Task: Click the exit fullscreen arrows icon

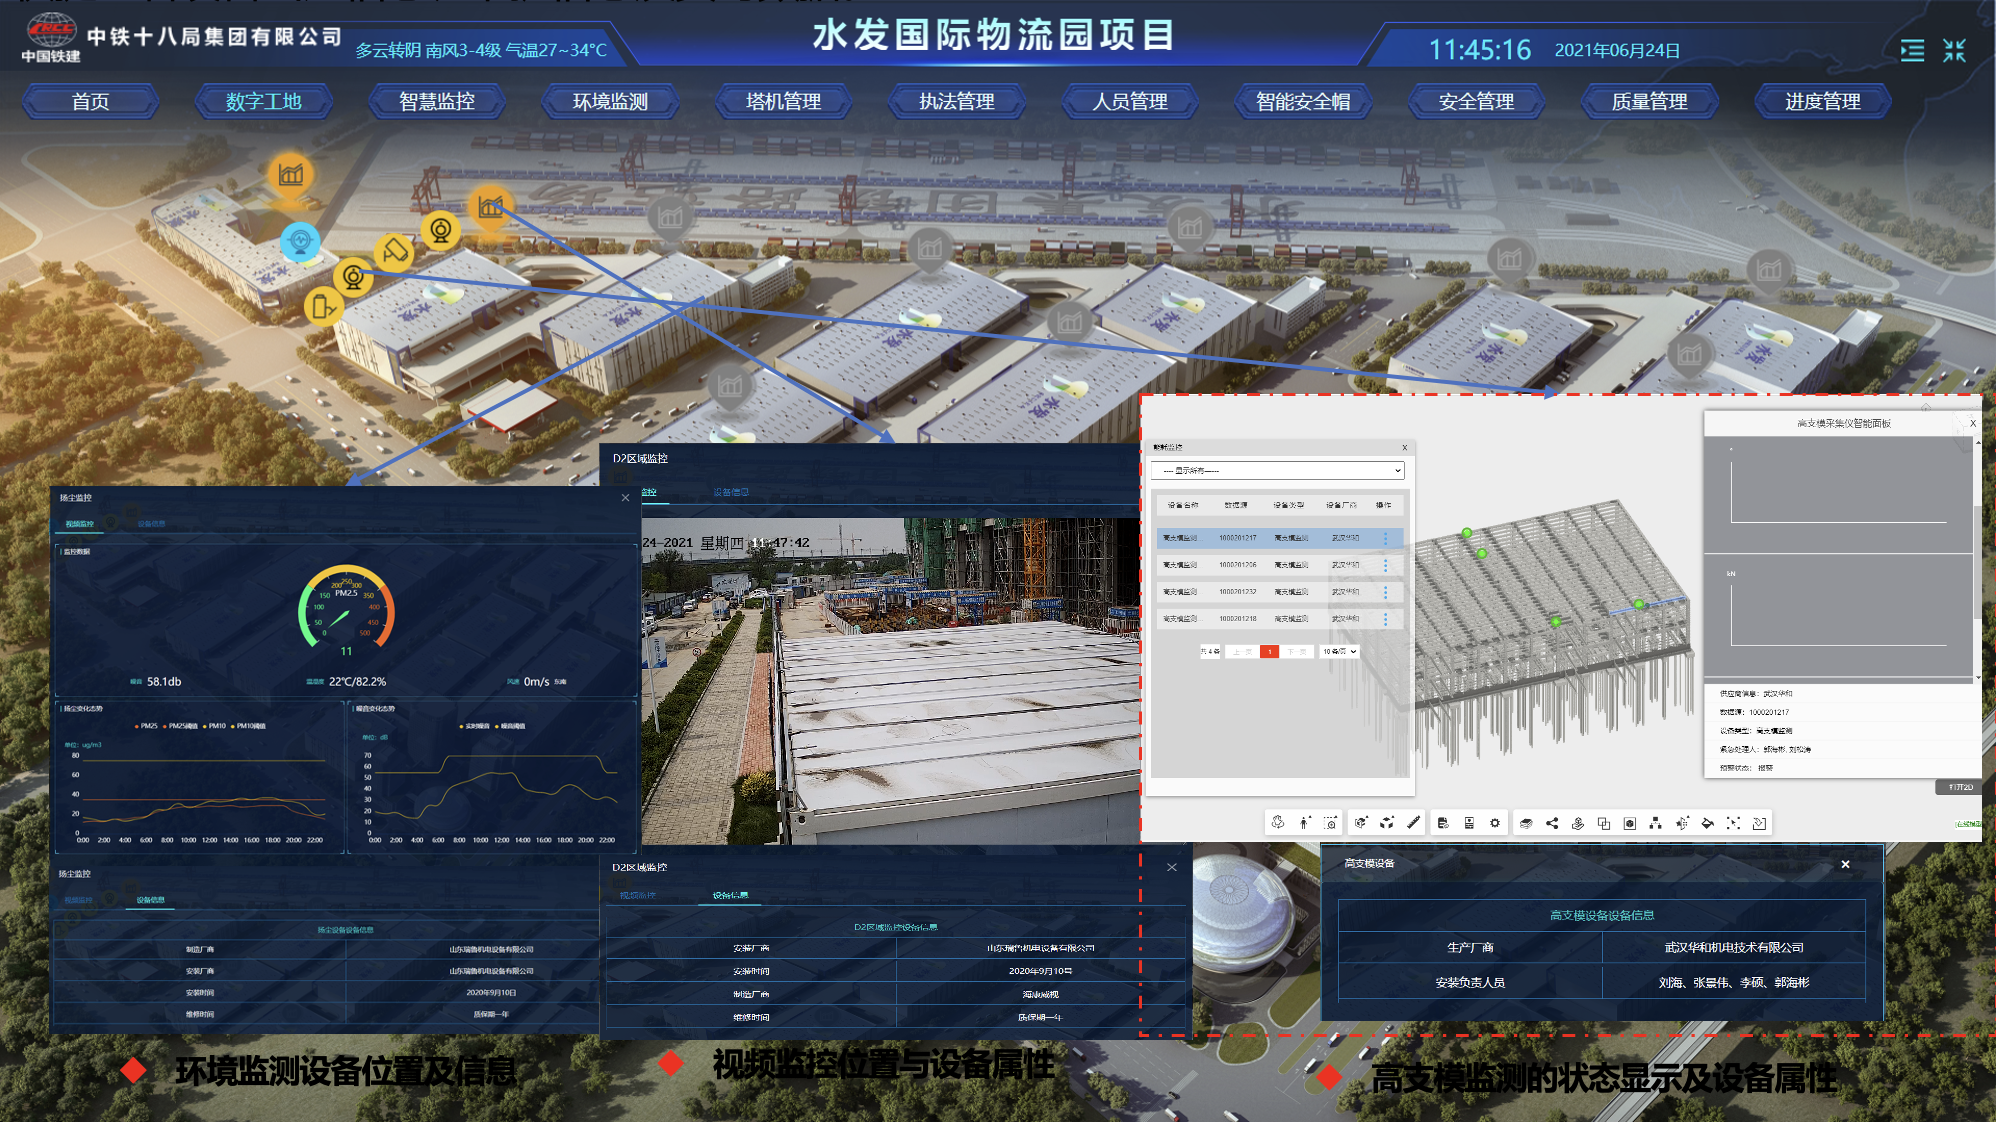Action: coord(1954,50)
